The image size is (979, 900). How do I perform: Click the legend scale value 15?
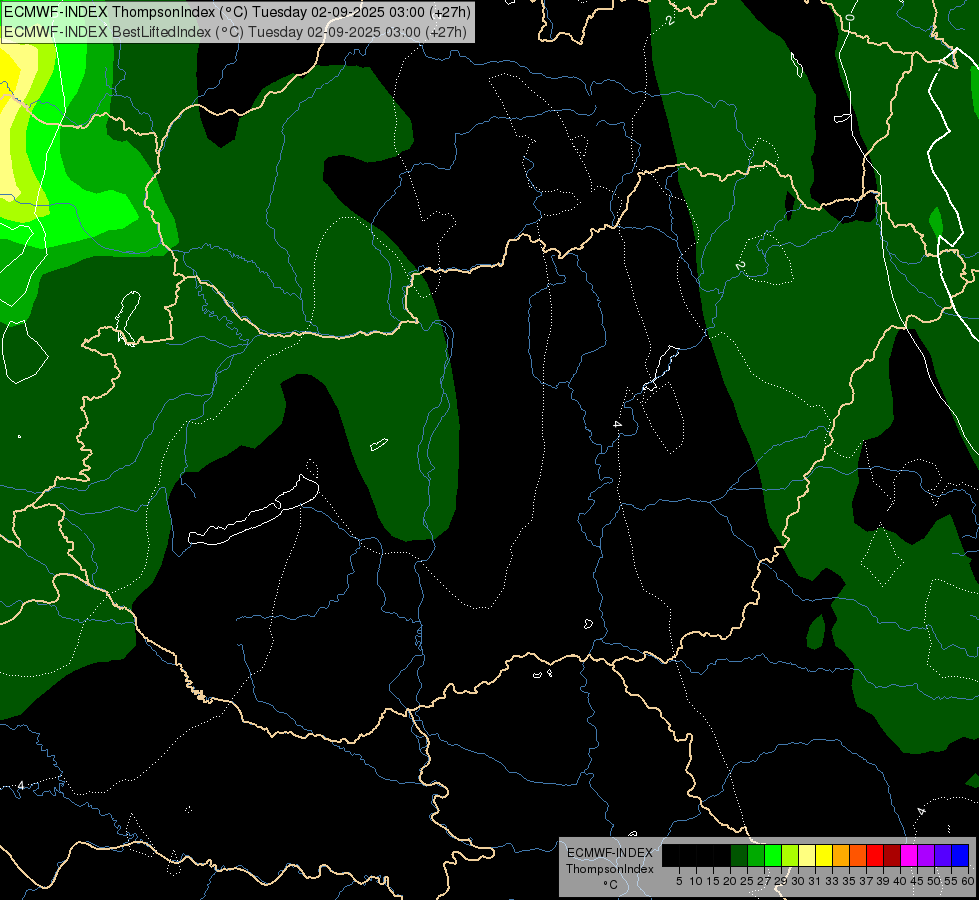coord(713,881)
